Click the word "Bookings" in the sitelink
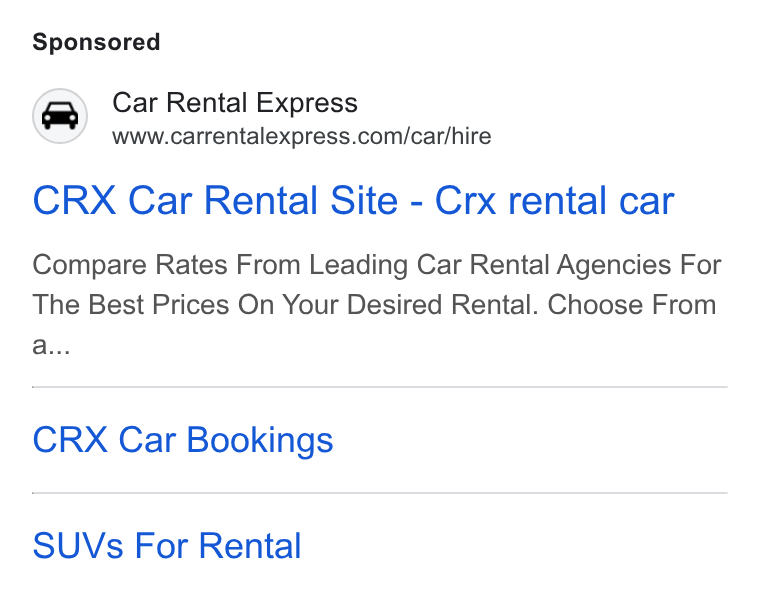 (260, 440)
